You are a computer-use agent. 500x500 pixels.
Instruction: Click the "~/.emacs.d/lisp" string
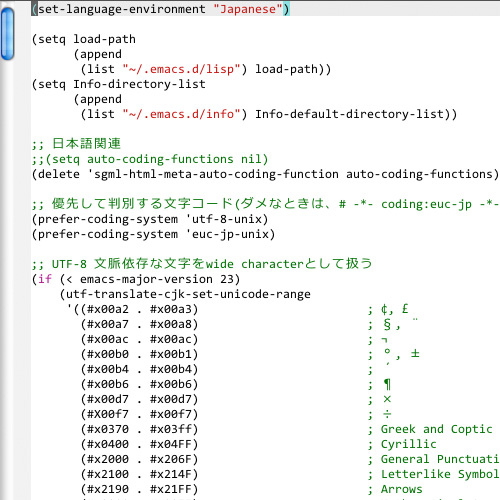181,69
